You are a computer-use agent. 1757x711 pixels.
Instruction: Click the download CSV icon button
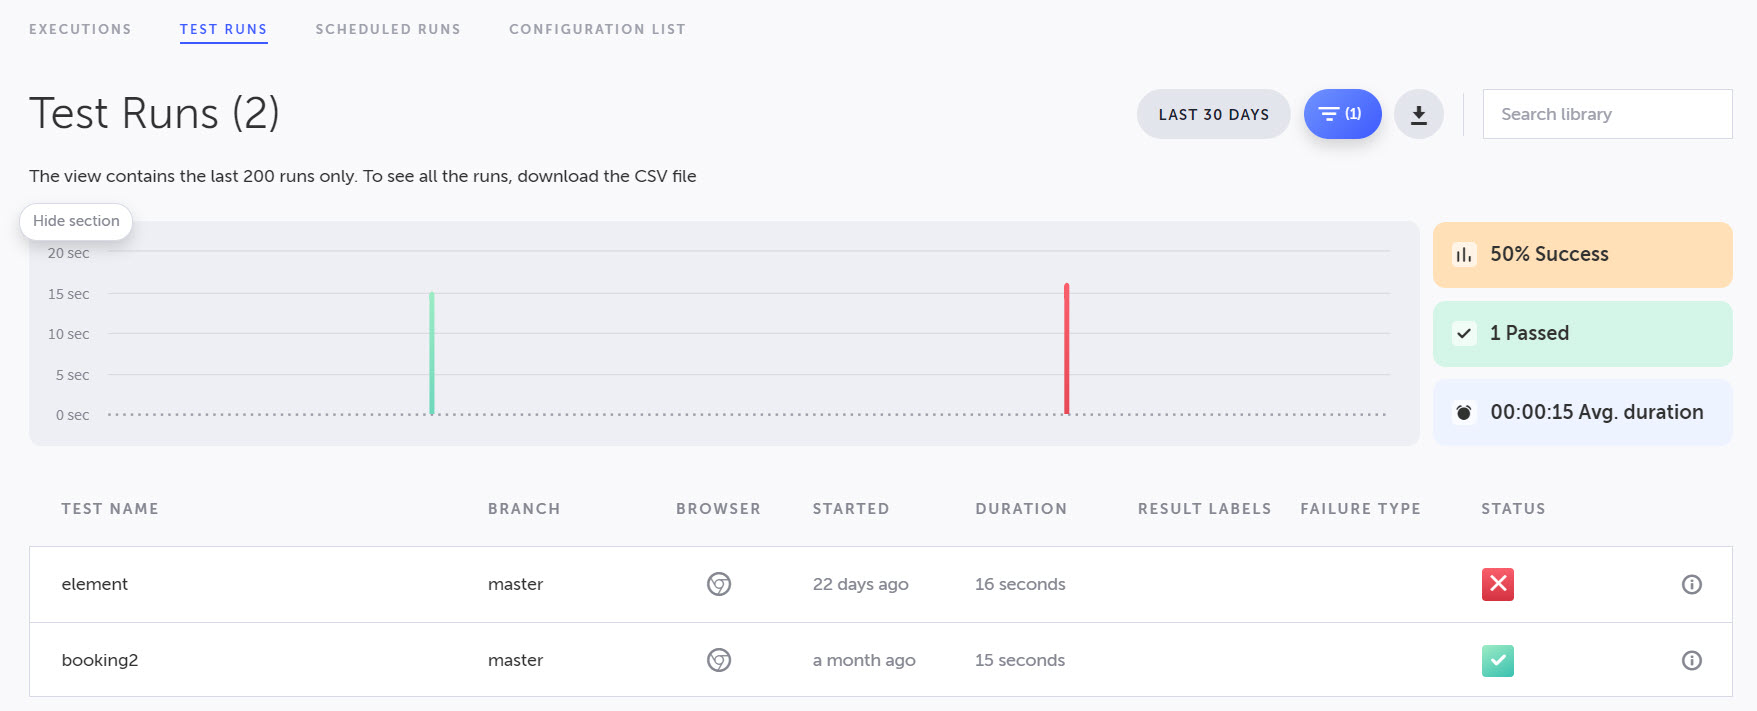pyautogui.click(x=1418, y=115)
